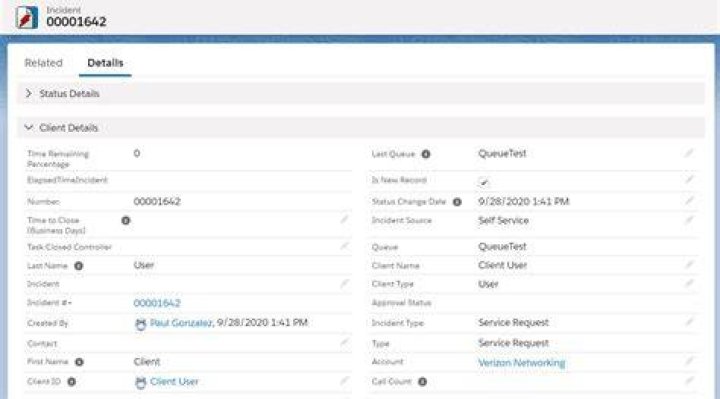Click the ElapsedTimeIncident label
Screen dimensions: 720x399
(68, 180)
